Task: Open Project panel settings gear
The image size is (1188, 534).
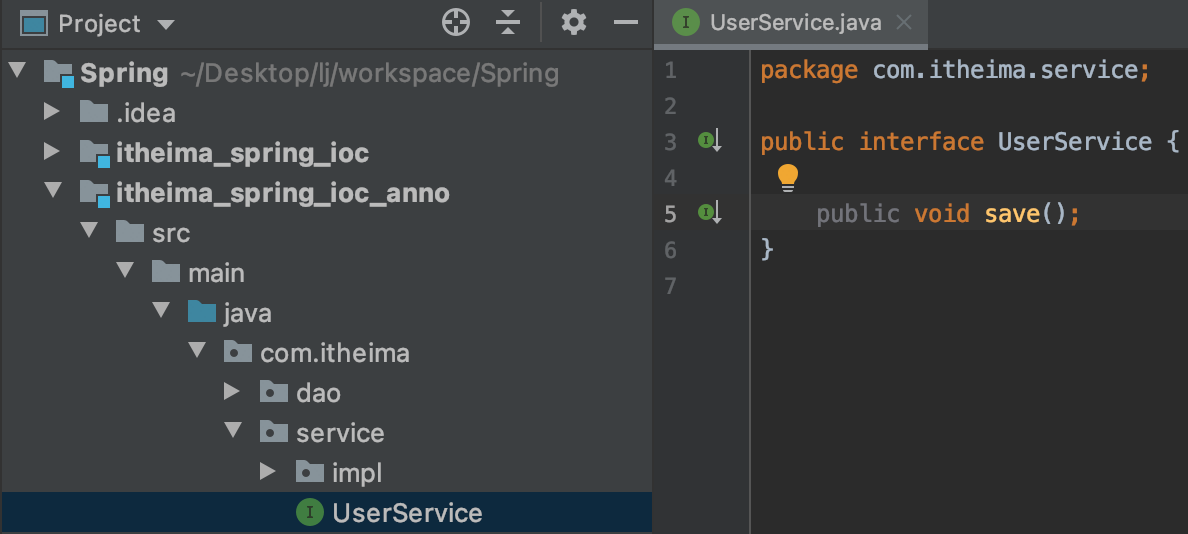Action: (x=573, y=23)
